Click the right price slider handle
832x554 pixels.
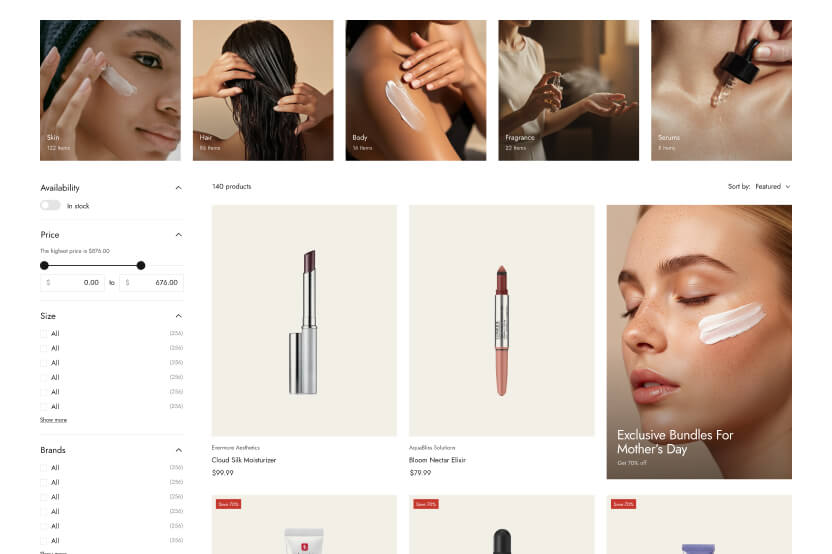click(x=141, y=265)
